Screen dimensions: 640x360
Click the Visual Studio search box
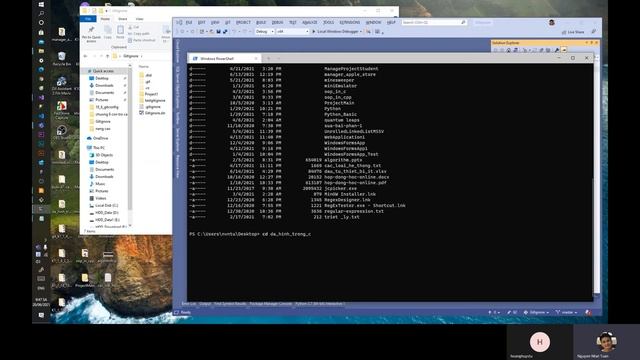pyautogui.click(x=434, y=22)
